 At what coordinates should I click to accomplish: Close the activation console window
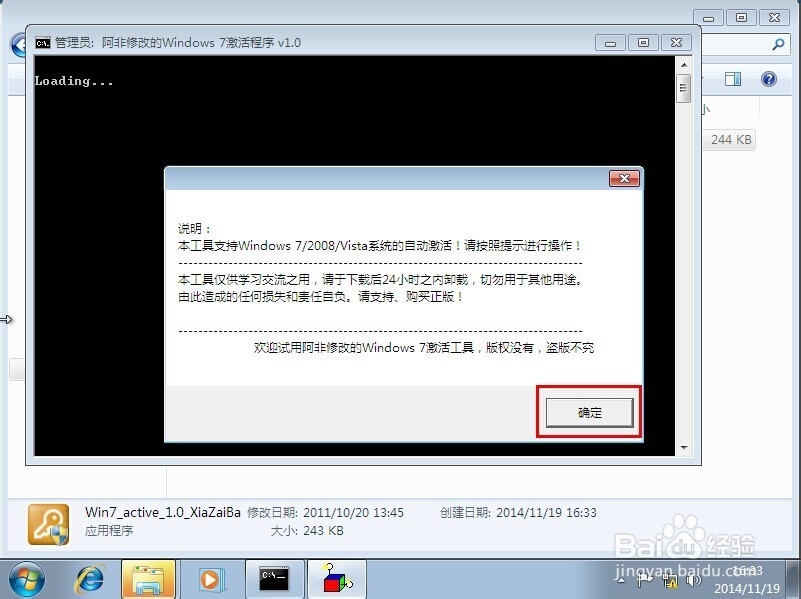[676, 43]
